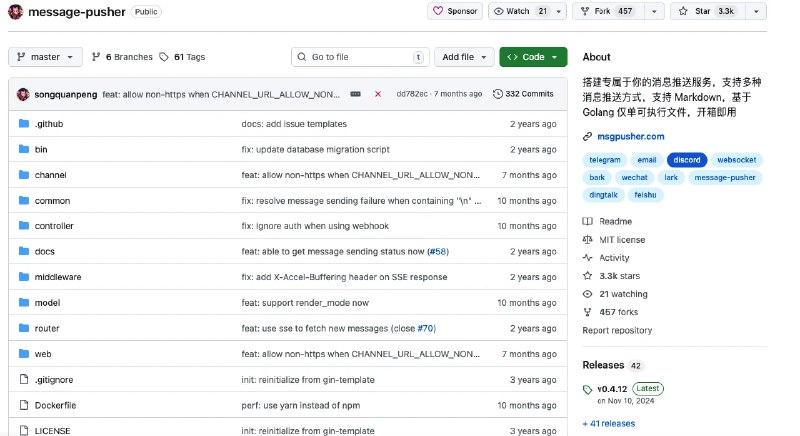
Task: Click the message-pusher topic tag
Action: coord(724,177)
